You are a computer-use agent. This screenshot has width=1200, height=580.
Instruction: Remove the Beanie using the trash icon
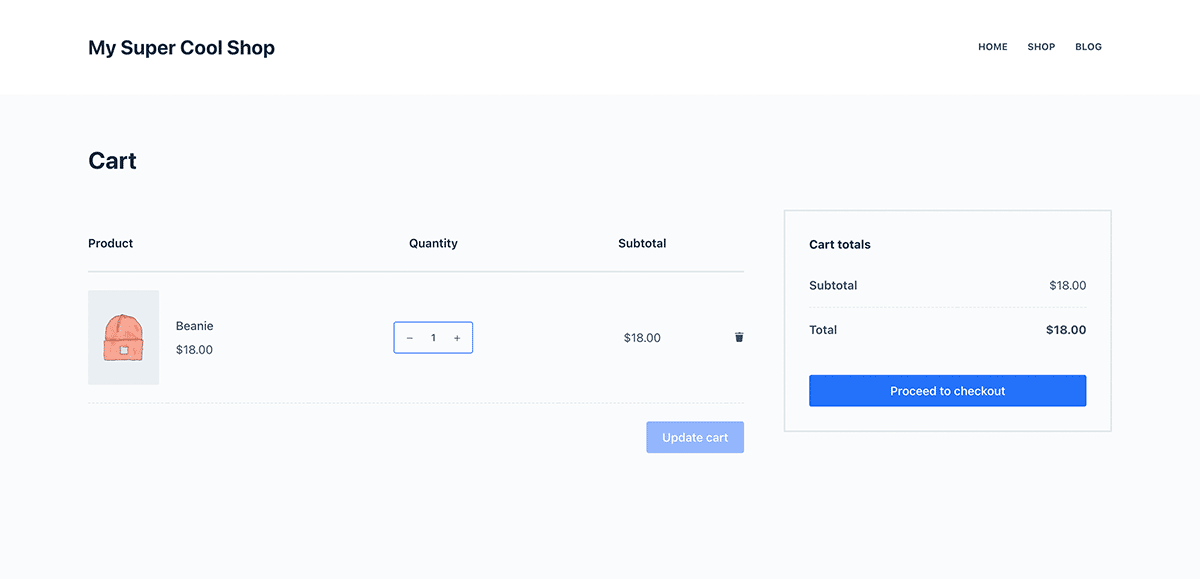coord(739,337)
